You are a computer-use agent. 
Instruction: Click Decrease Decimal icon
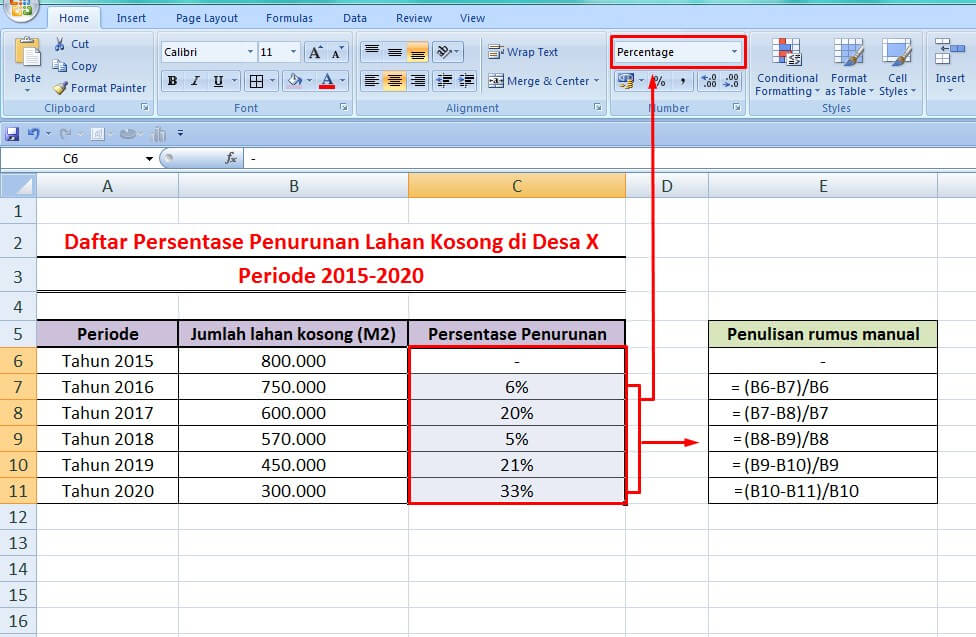click(x=731, y=80)
